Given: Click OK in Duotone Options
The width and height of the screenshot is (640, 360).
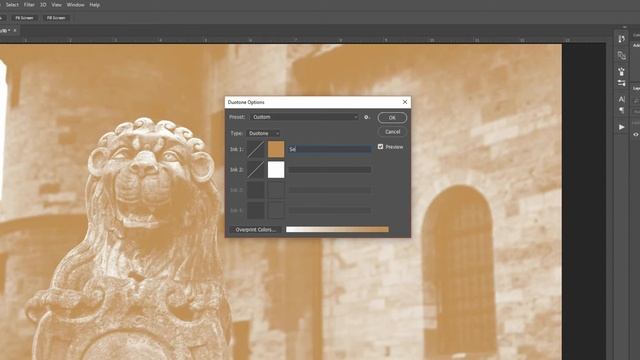Looking at the screenshot, I should click(x=392, y=118).
